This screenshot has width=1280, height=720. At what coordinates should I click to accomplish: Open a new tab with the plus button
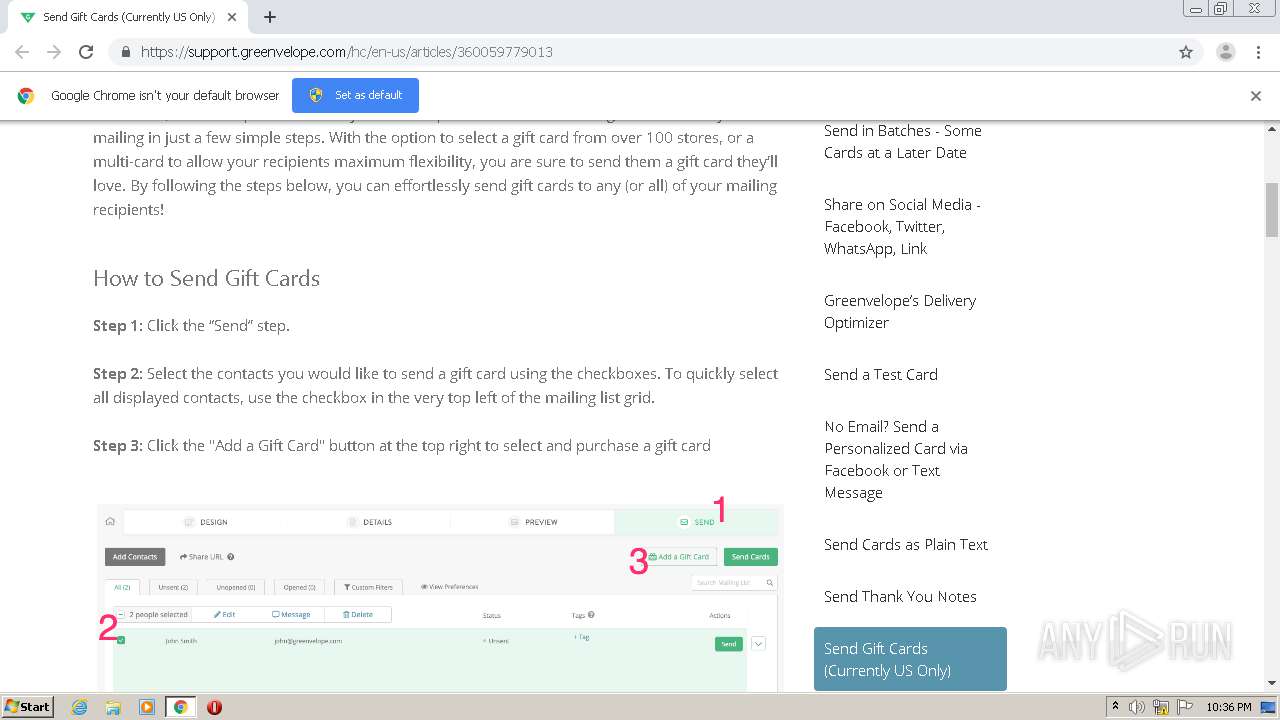pyautogui.click(x=270, y=17)
